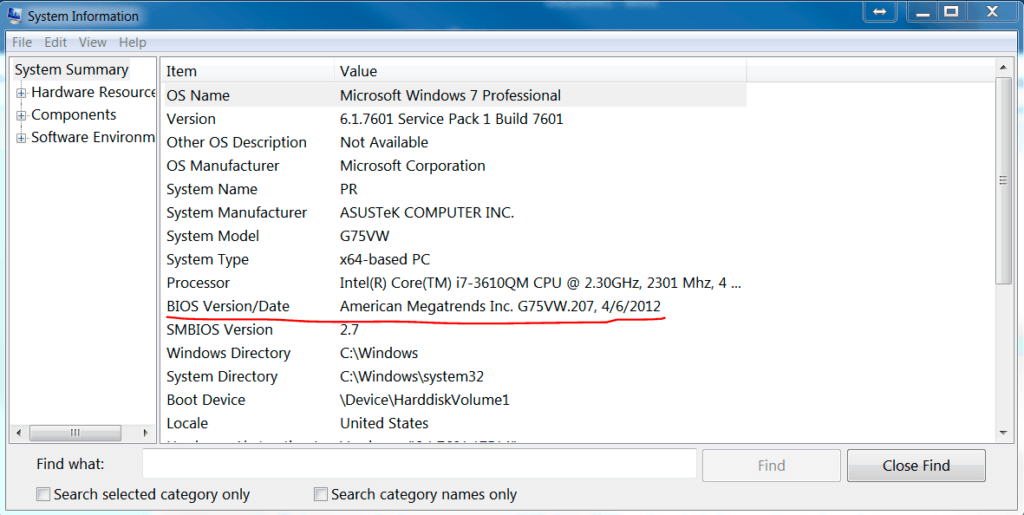Click the tree pane horizontal scroll right arrow
This screenshot has width=1024, height=515.
click(145, 433)
